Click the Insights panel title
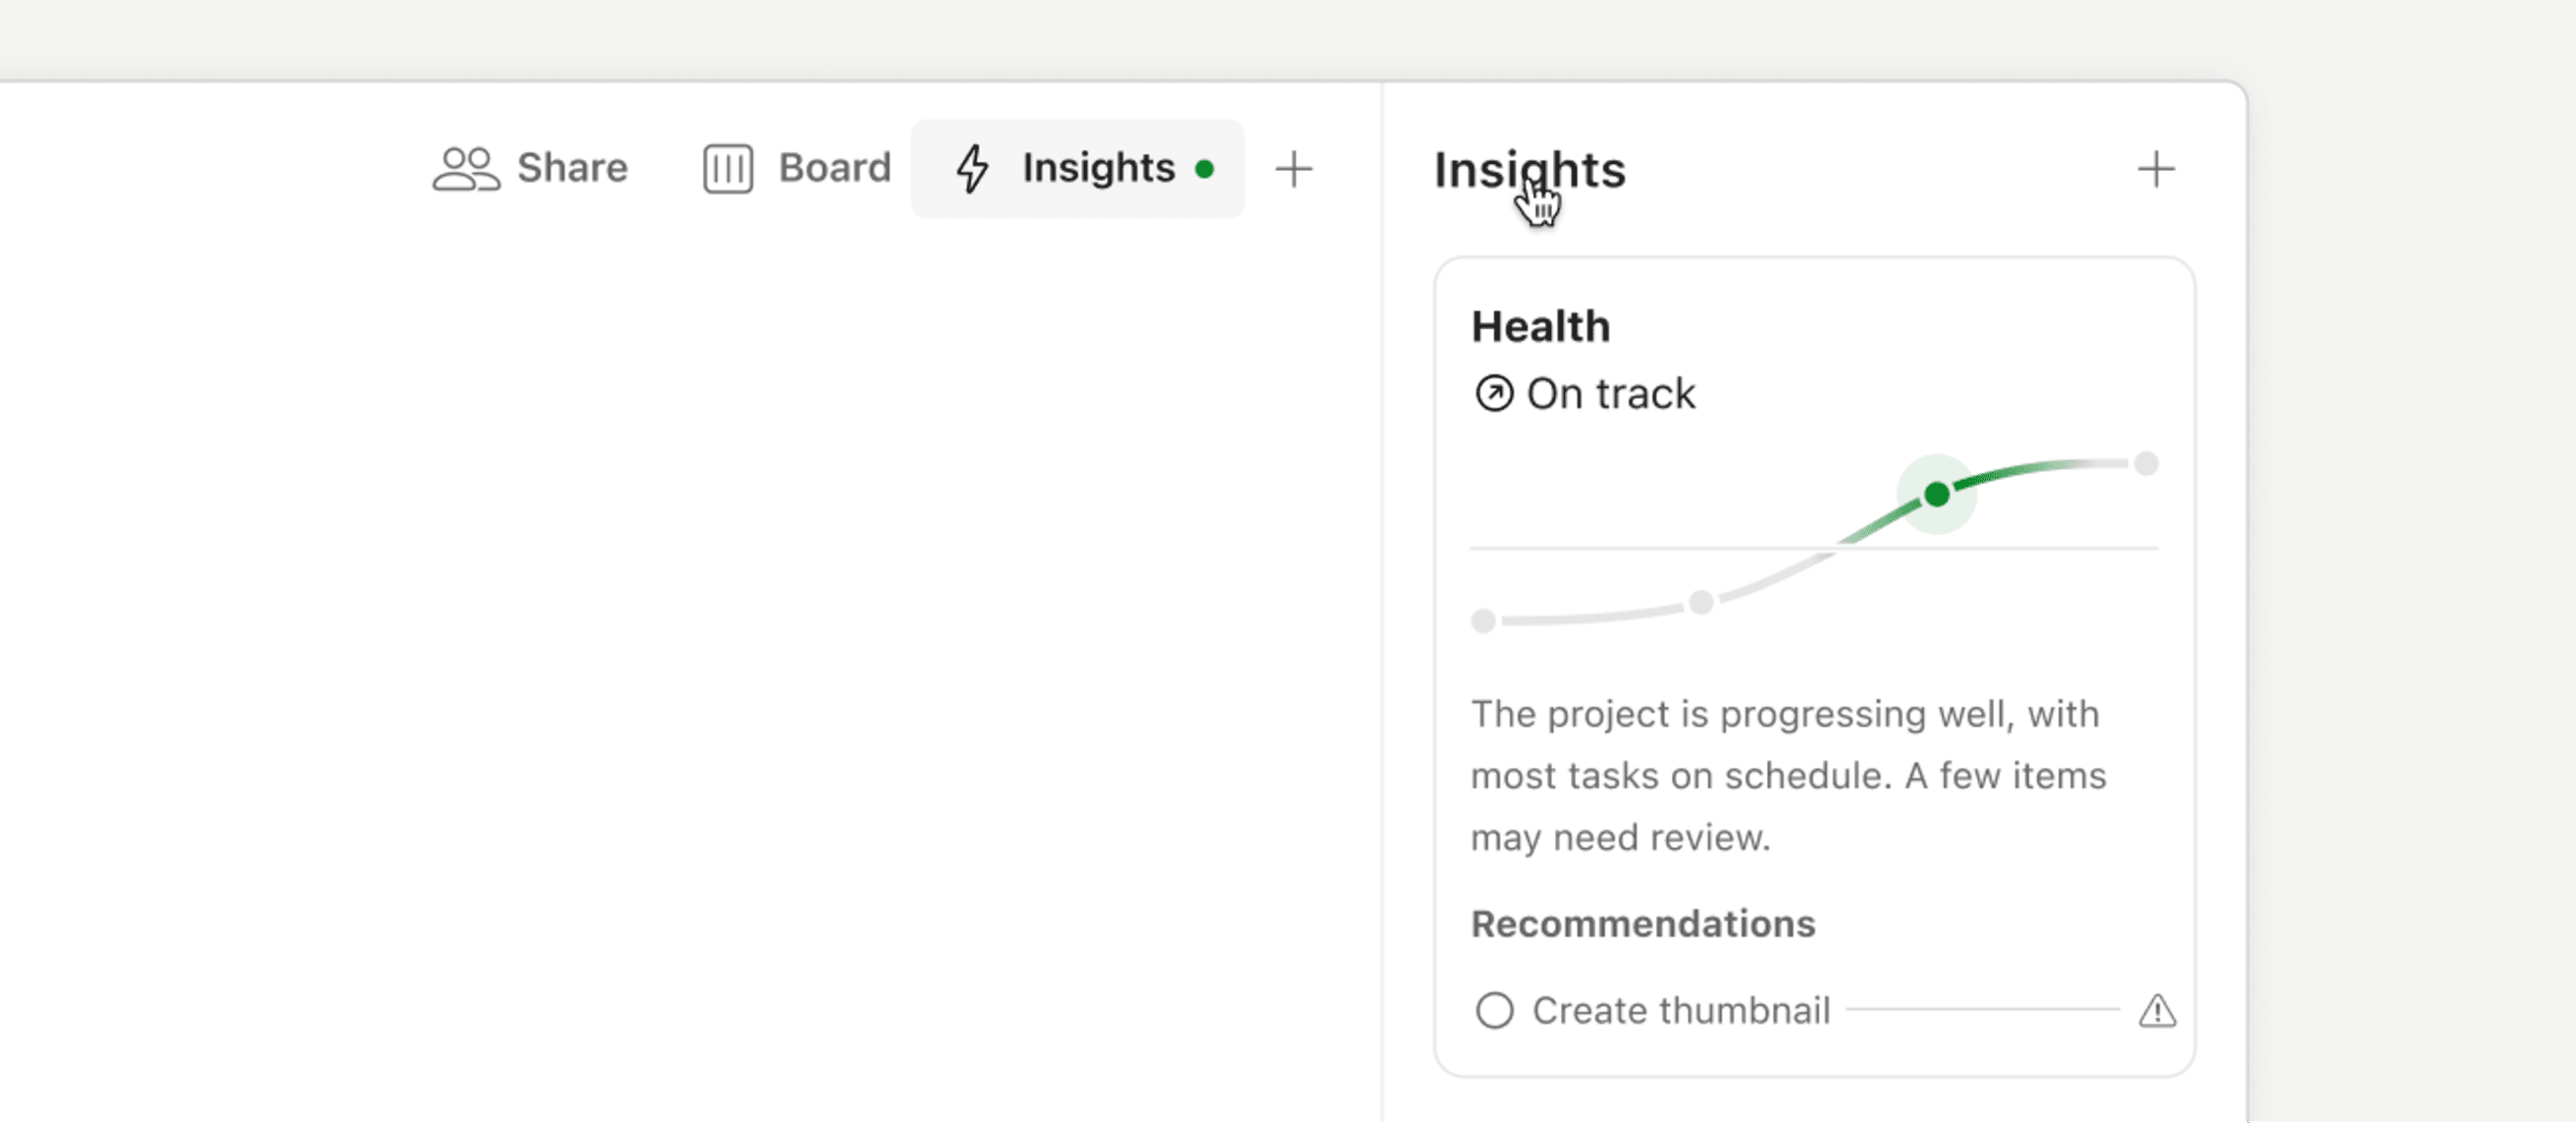 tap(1529, 169)
